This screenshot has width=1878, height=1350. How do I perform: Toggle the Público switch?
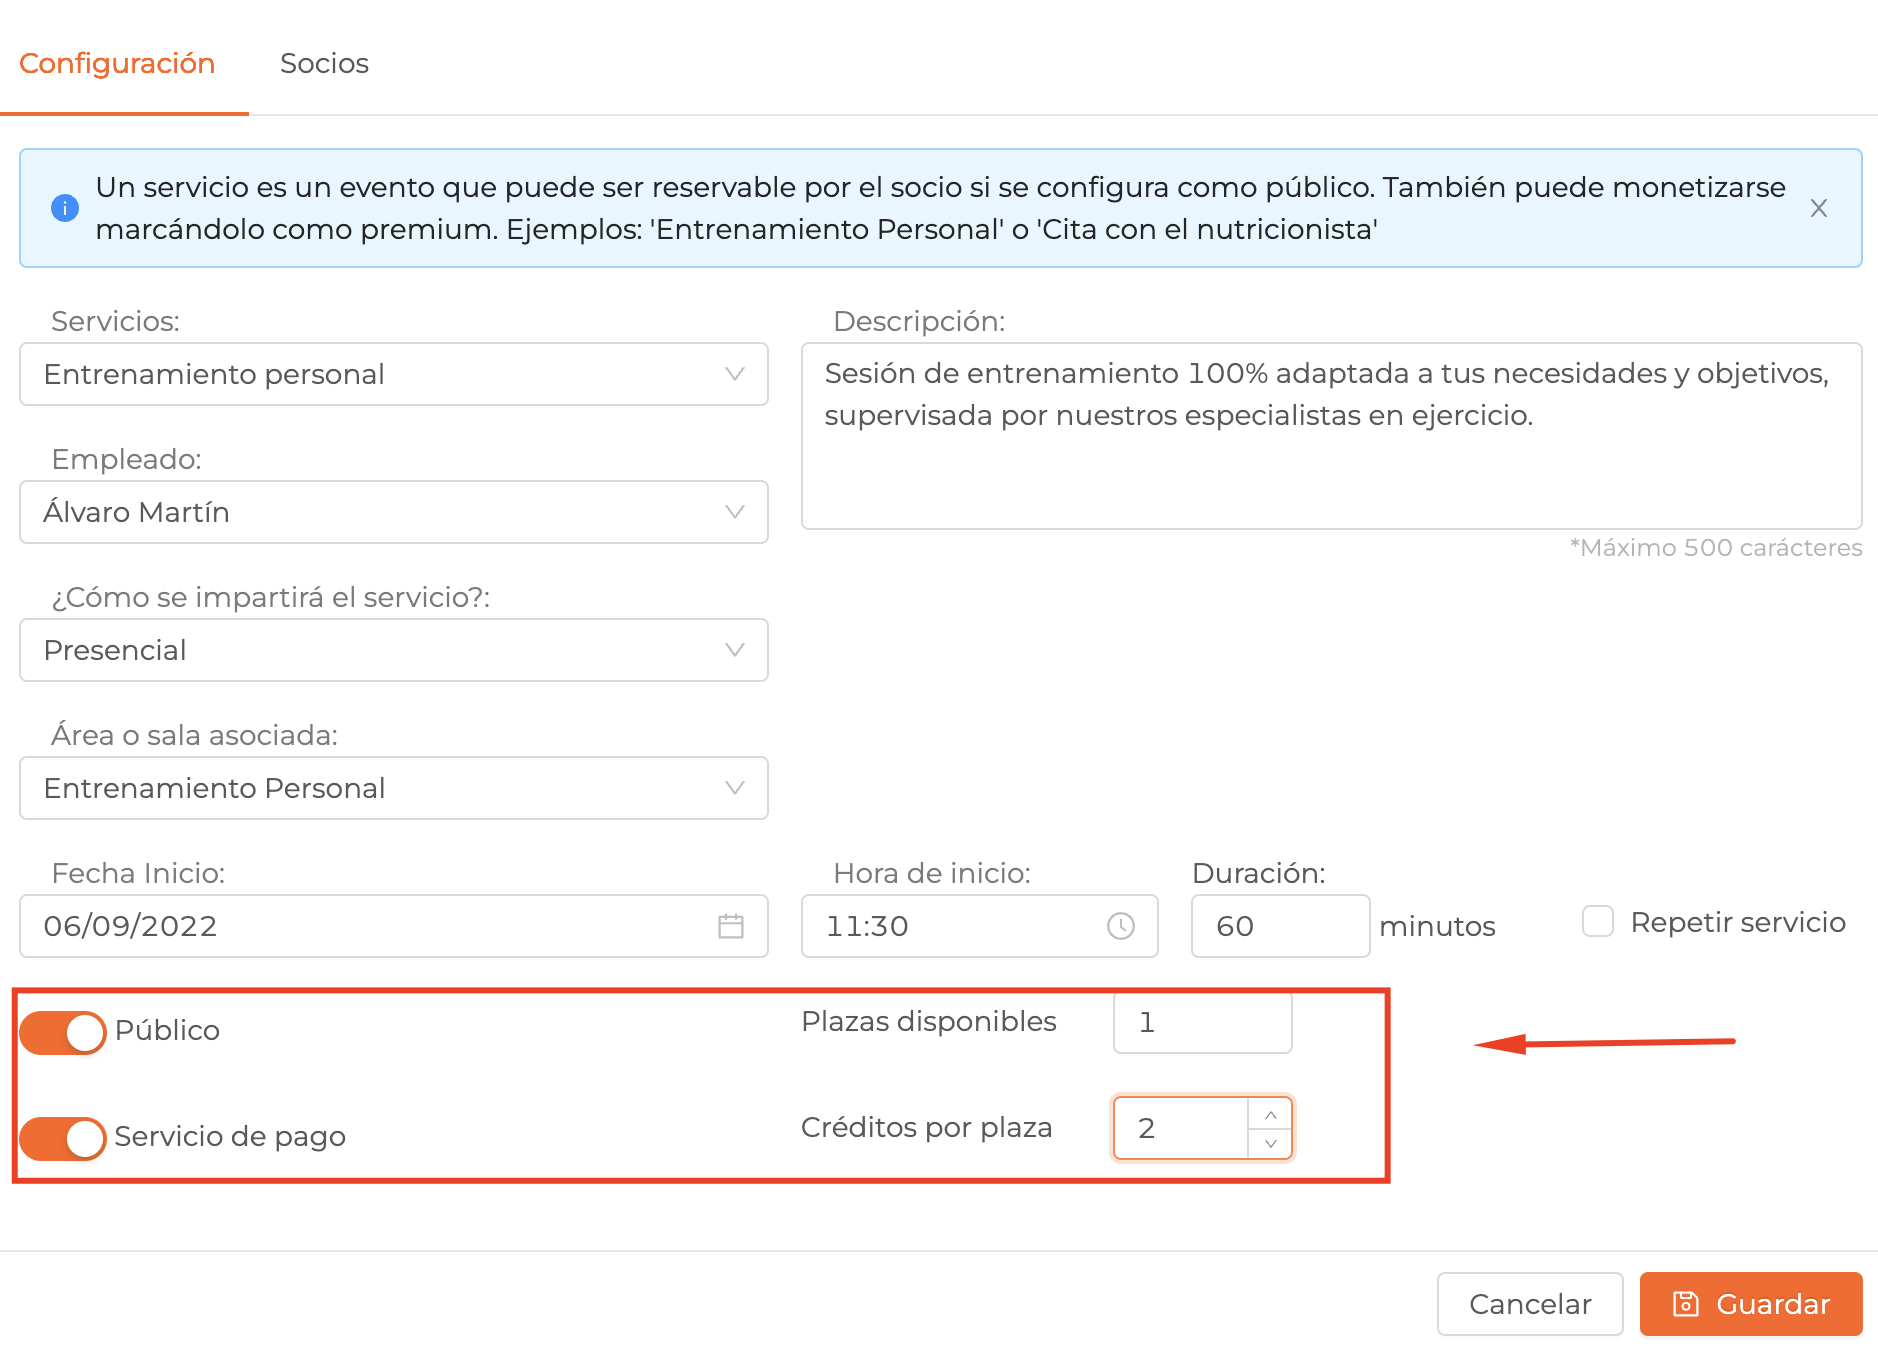63,1033
